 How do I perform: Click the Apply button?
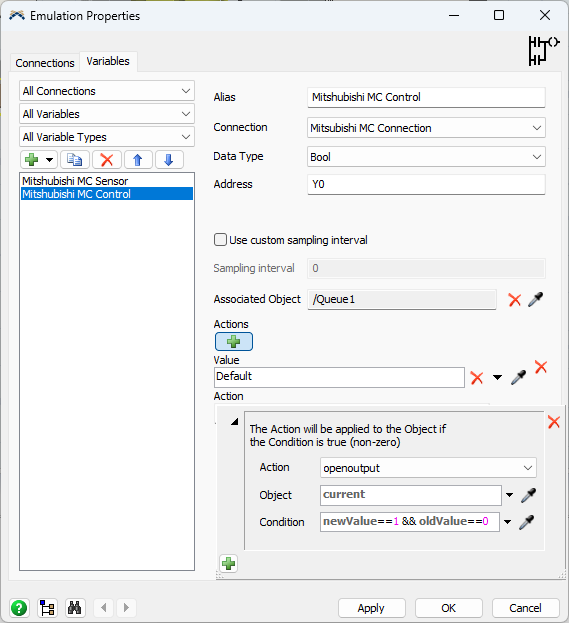point(372,608)
